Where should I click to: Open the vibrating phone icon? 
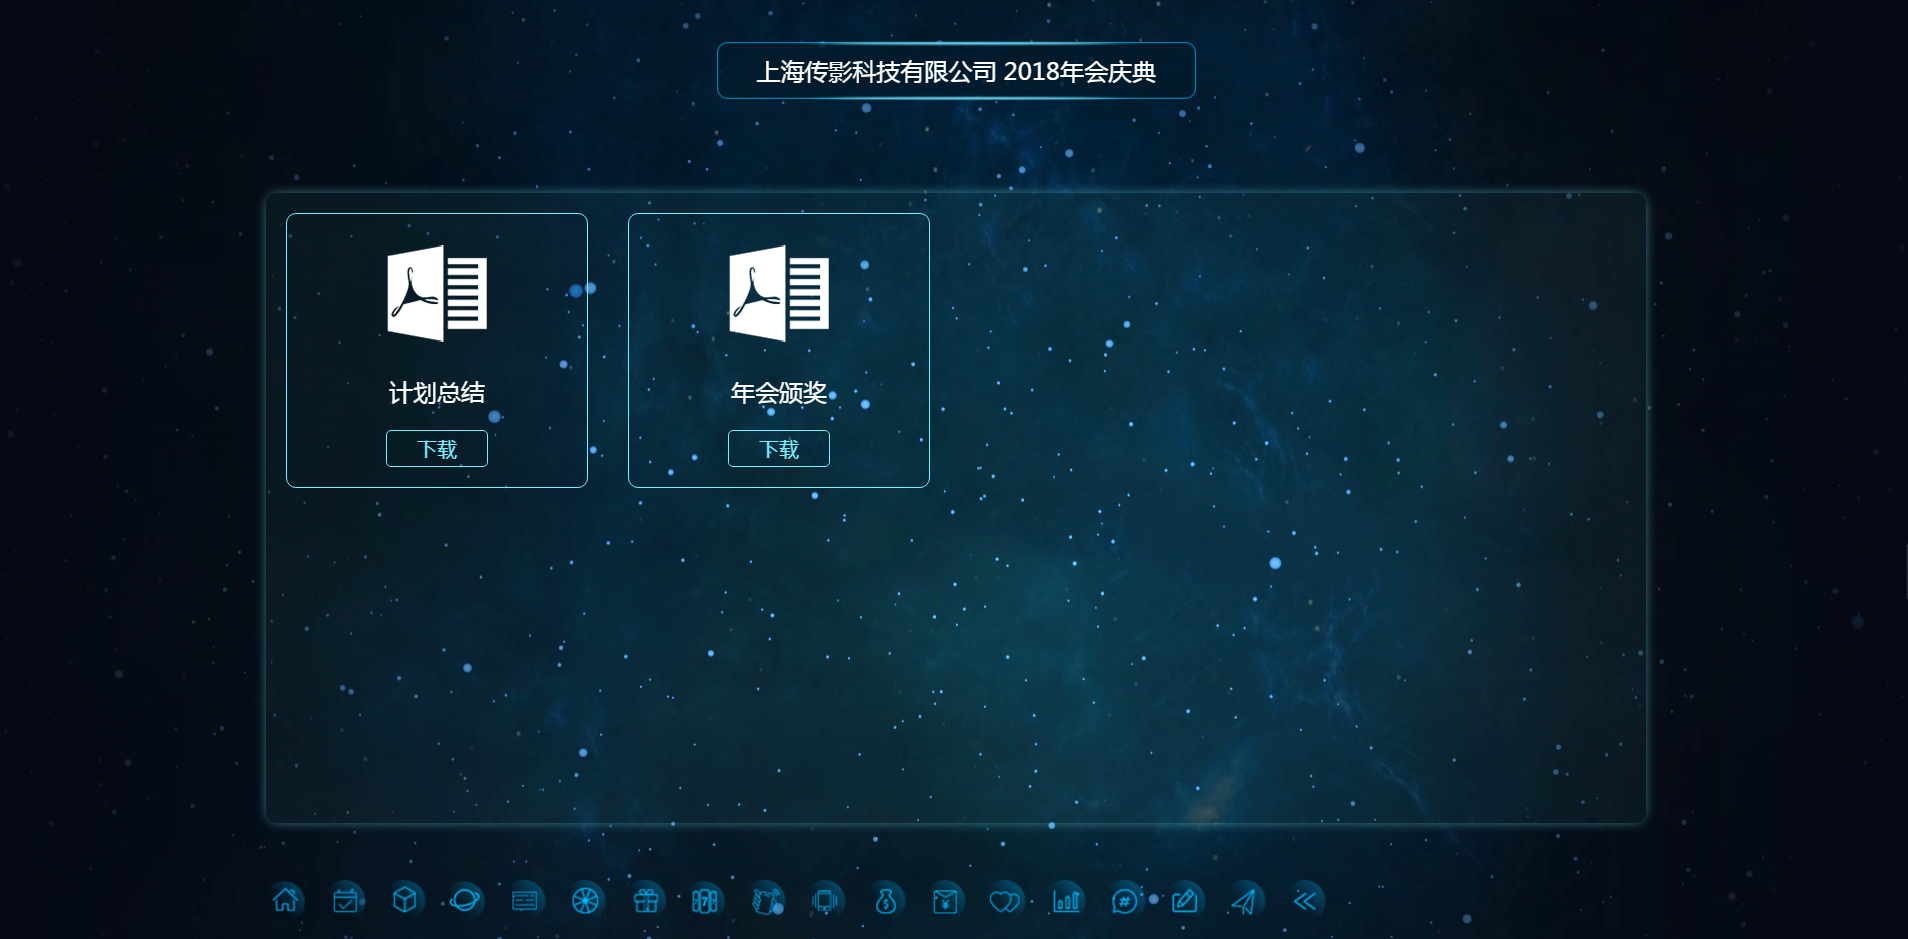825,901
